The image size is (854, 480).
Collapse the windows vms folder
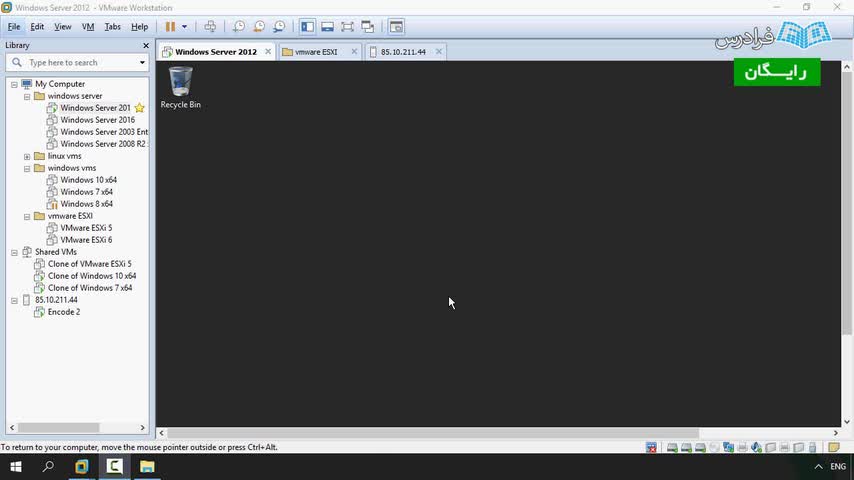click(27, 168)
